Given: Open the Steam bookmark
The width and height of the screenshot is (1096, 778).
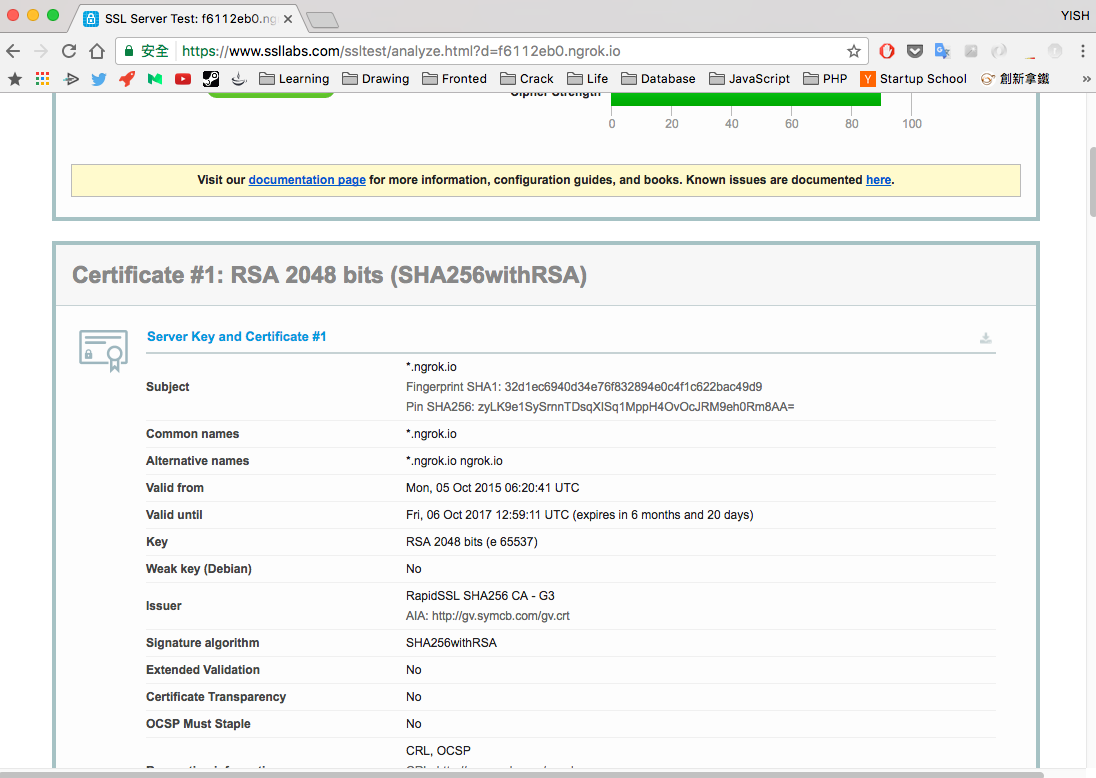Looking at the screenshot, I should pos(210,79).
